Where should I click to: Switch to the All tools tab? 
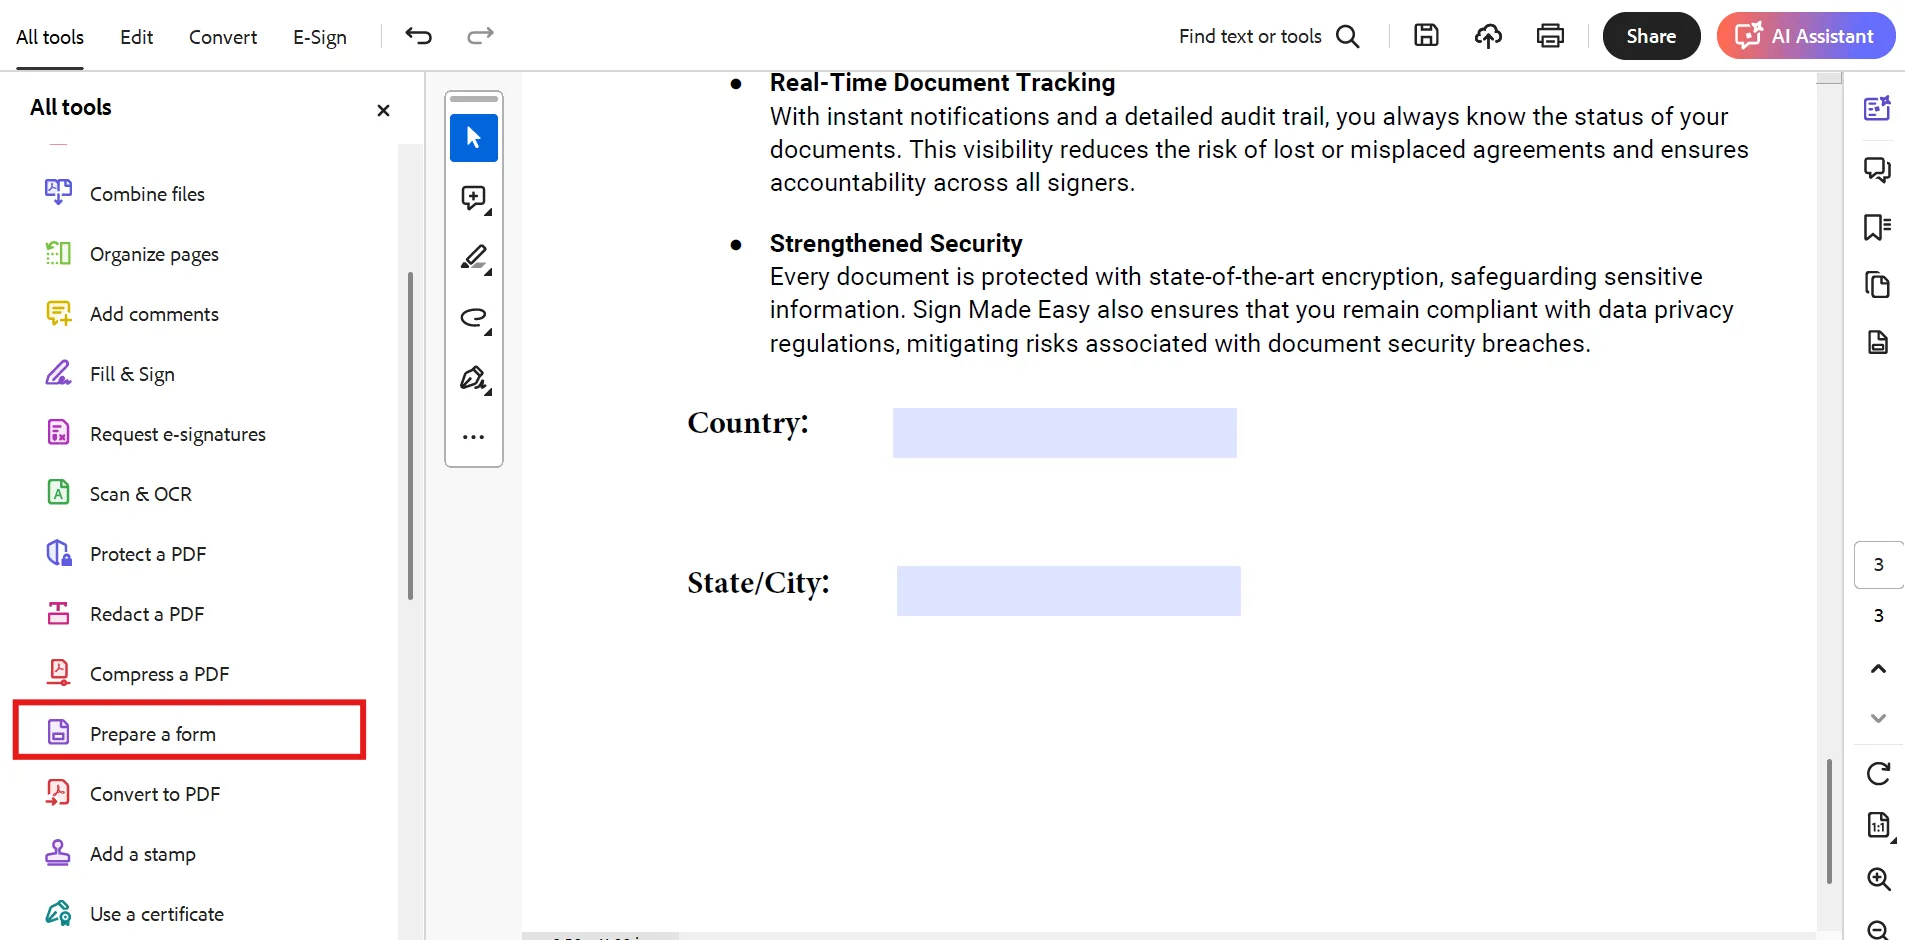tap(50, 37)
